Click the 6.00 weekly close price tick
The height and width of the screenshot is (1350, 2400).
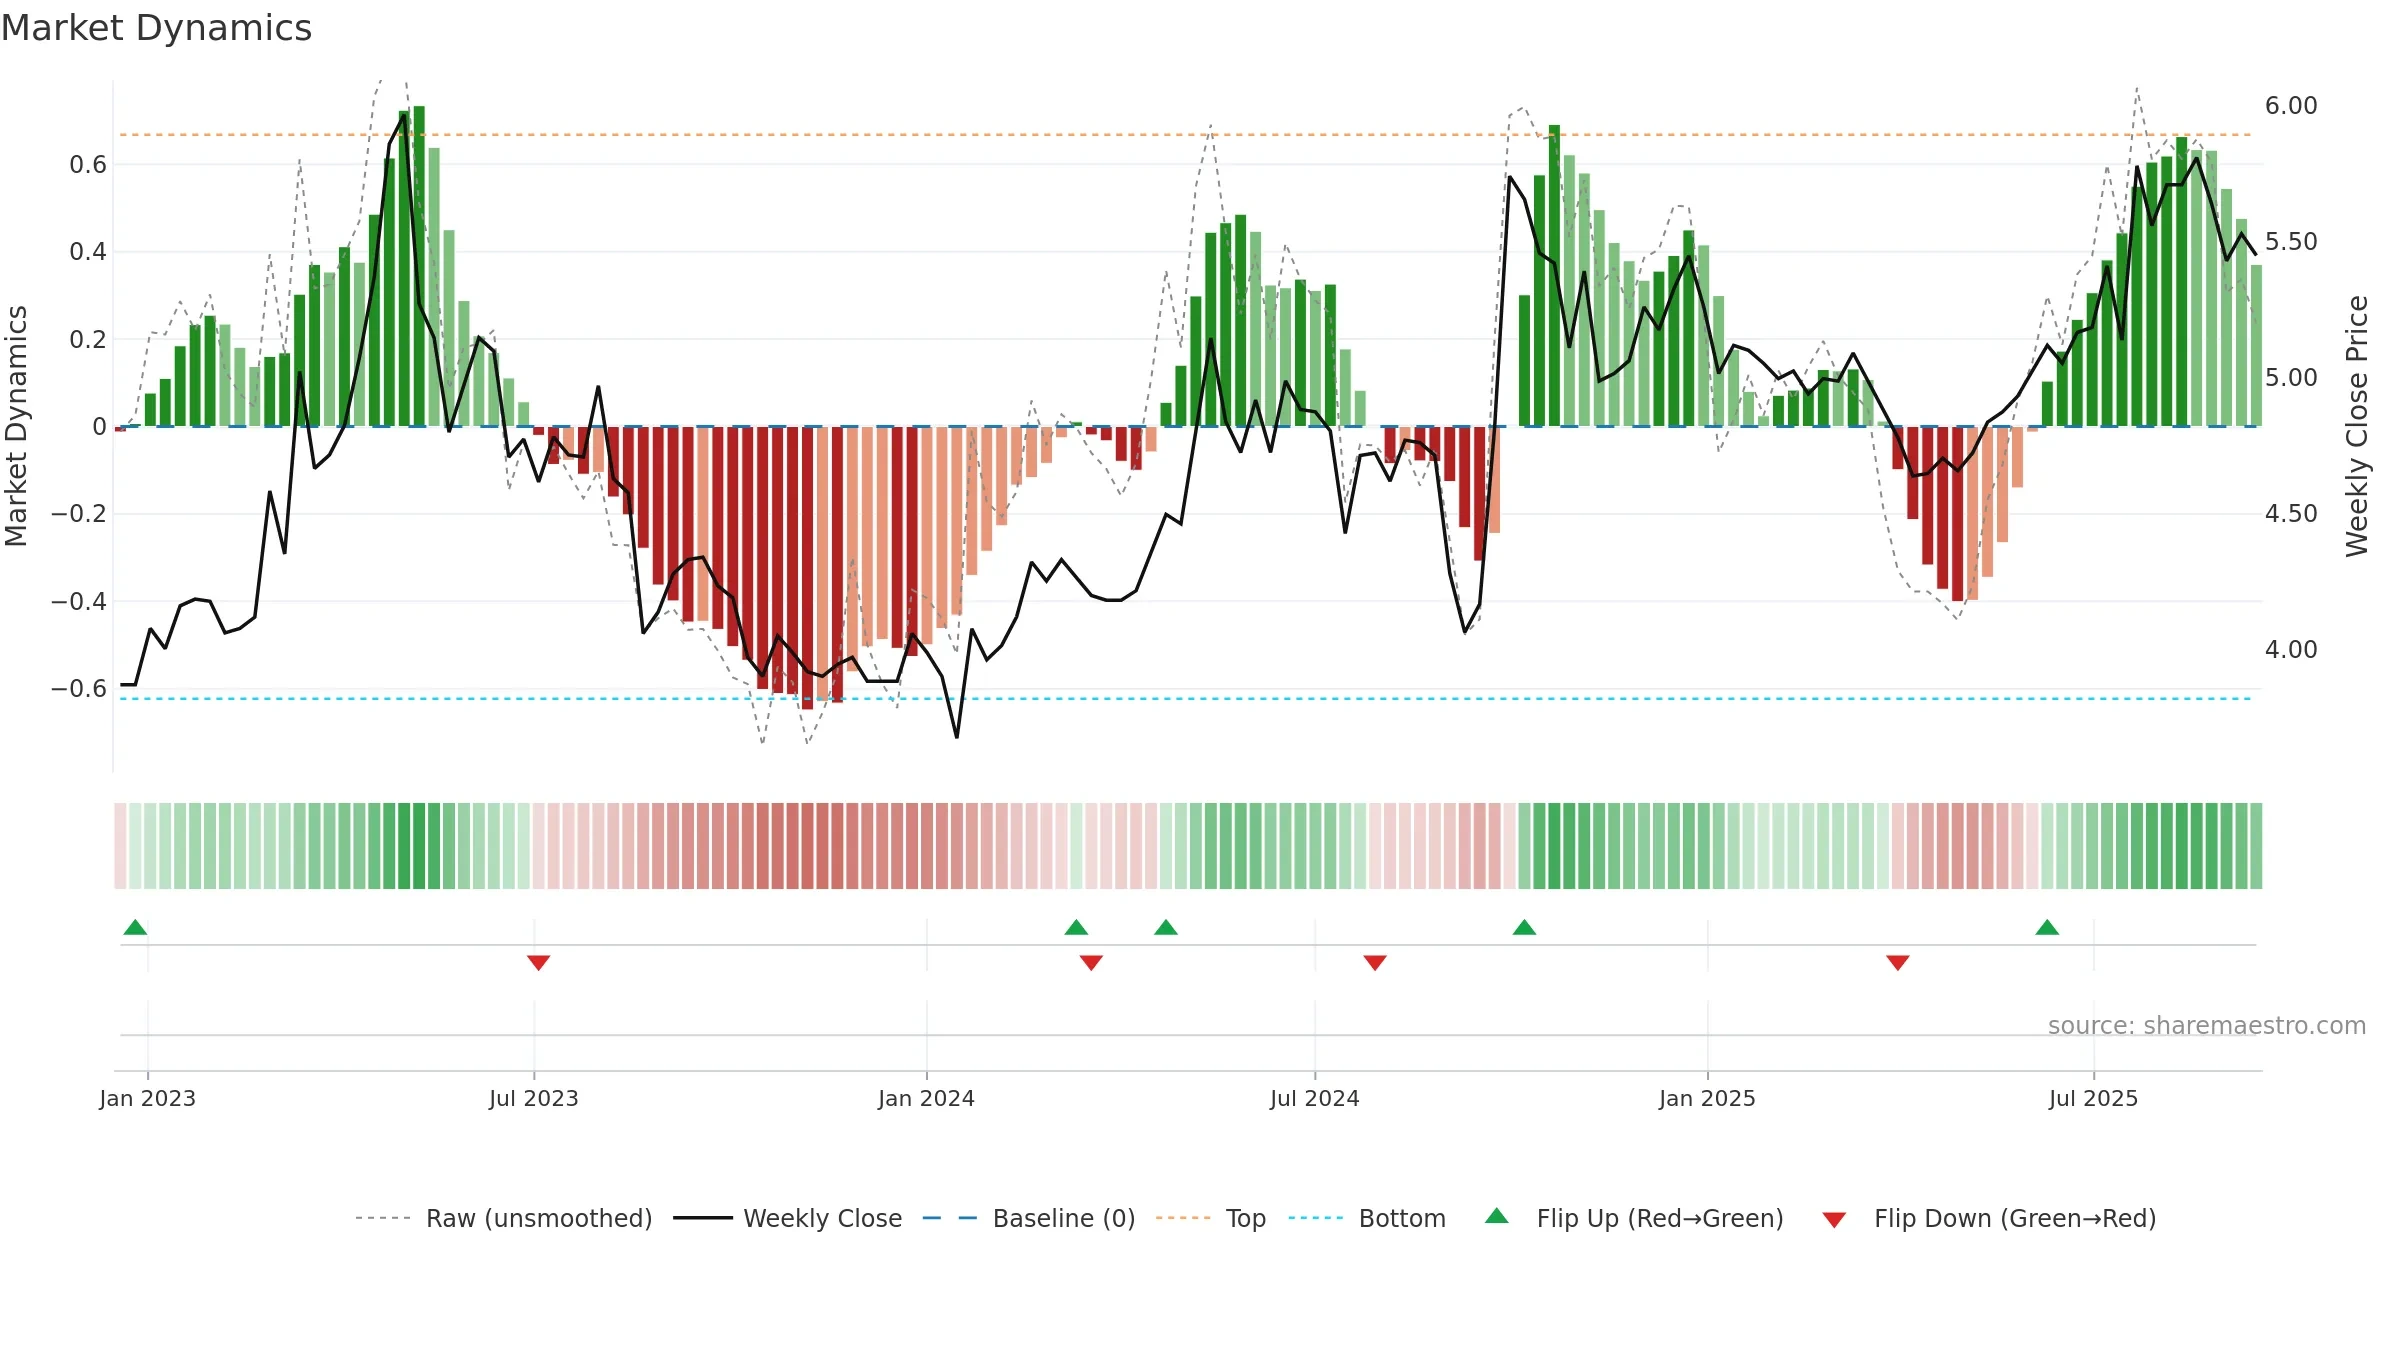2291,106
